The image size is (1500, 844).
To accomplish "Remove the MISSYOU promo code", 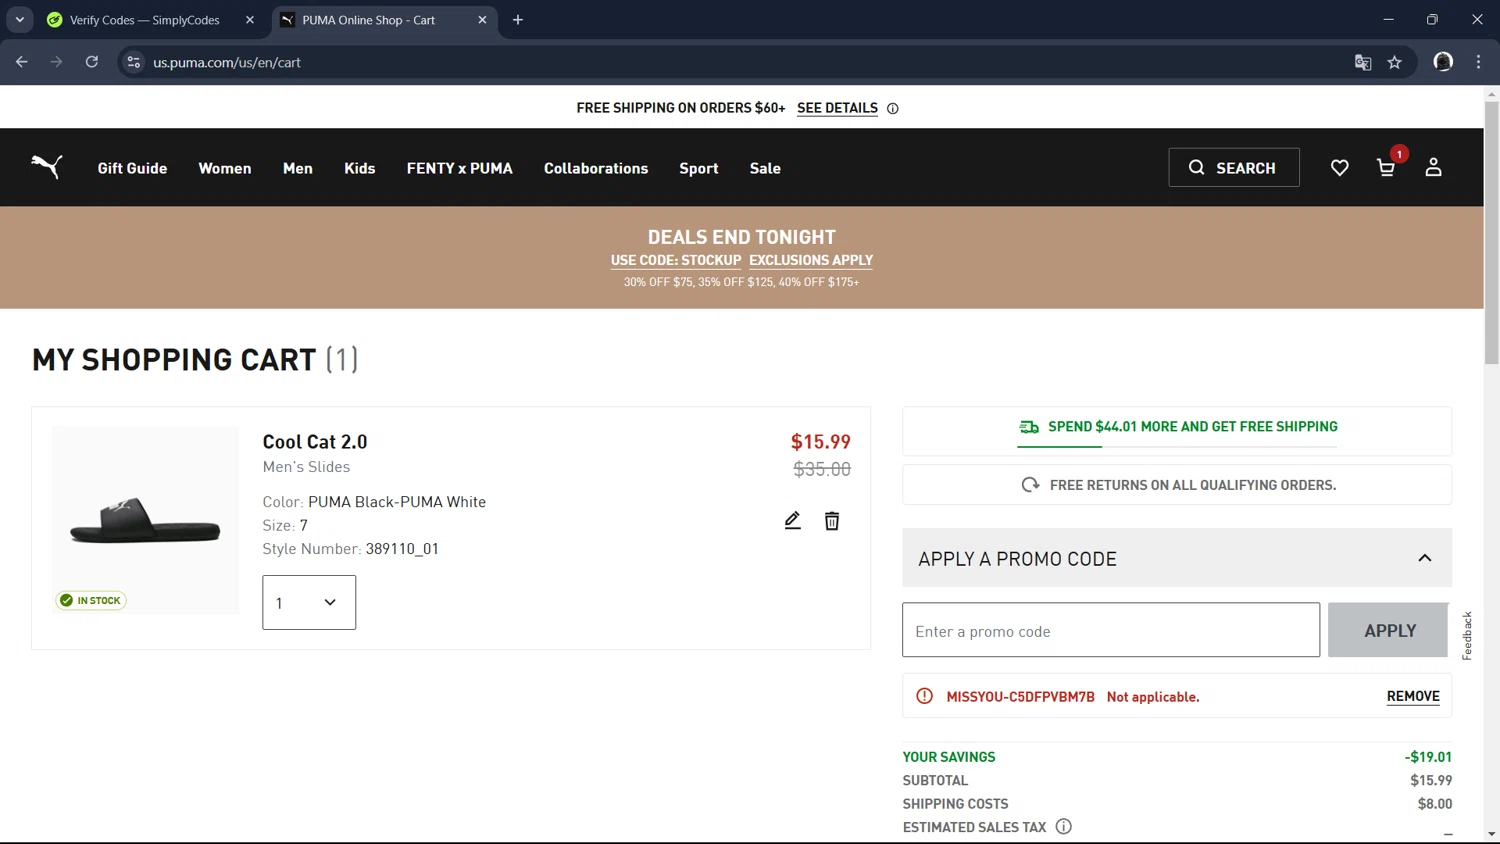I will click(x=1413, y=696).
